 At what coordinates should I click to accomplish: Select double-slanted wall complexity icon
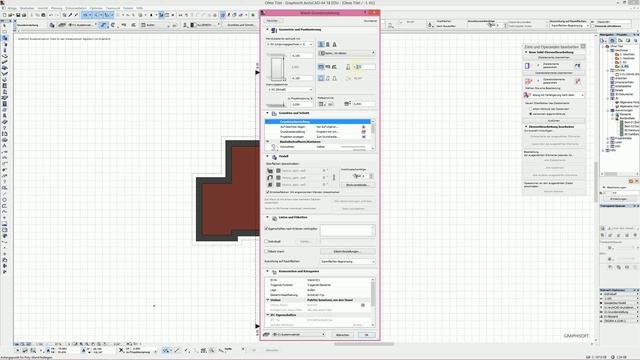click(334, 78)
